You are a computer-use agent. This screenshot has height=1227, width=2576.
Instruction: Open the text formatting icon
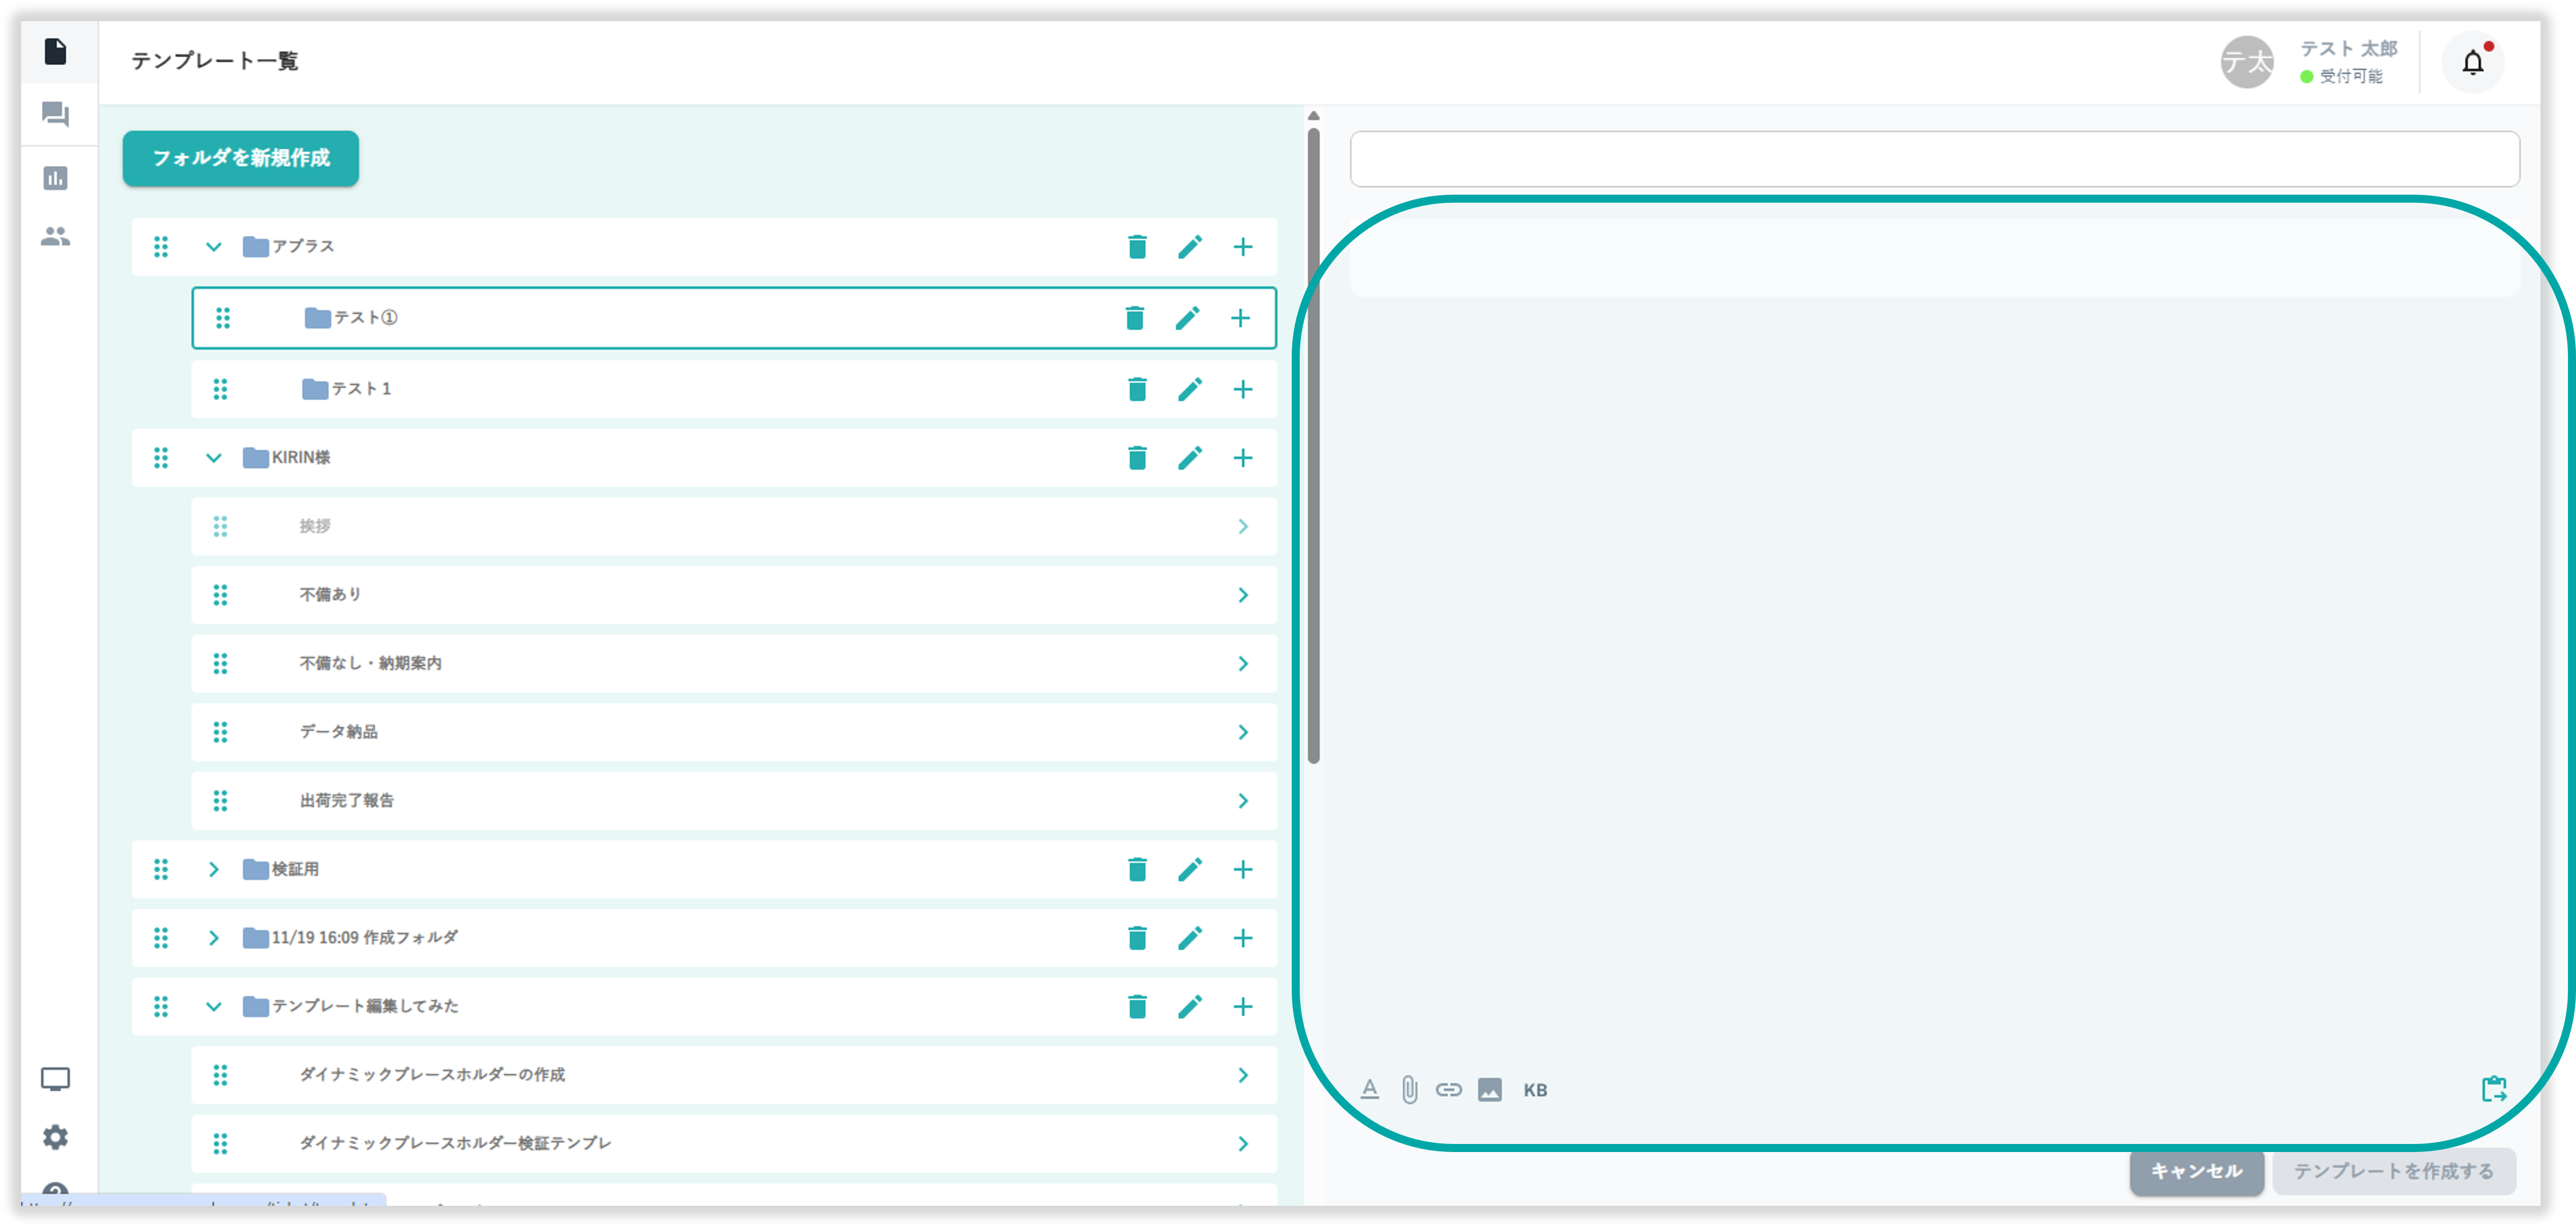click(x=1370, y=1089)
